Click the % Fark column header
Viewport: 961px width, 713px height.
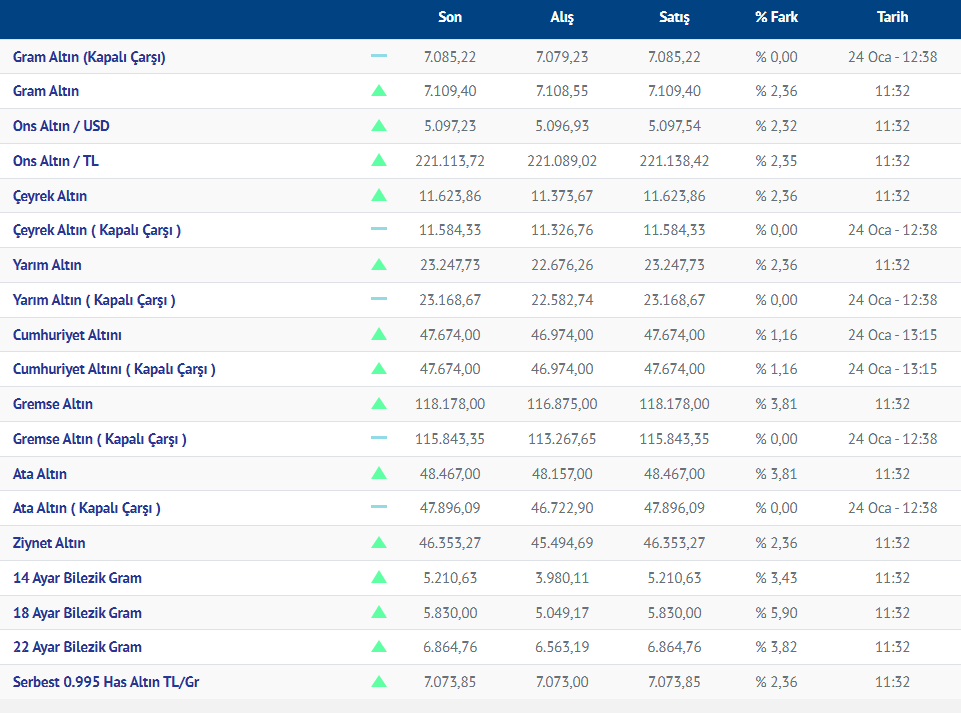[776, 17]
